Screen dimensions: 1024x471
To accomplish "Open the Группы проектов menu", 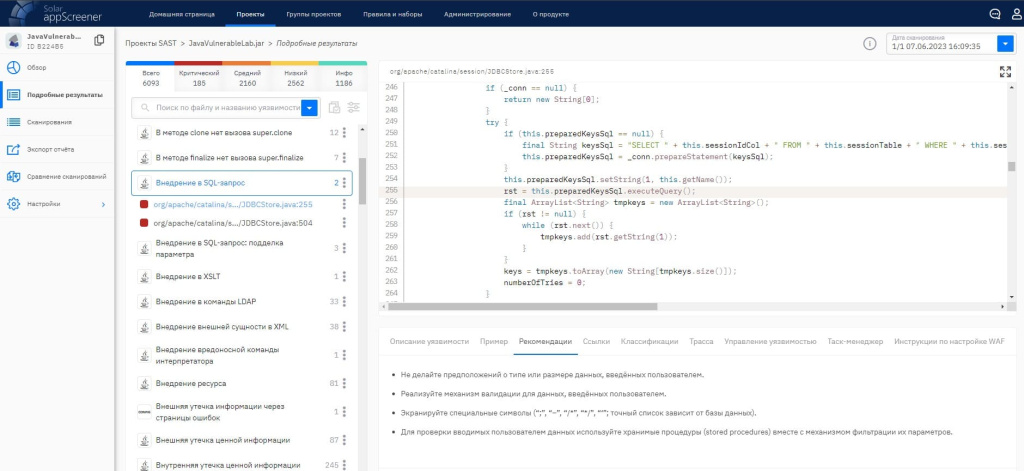I will click(x=311, y=14).
